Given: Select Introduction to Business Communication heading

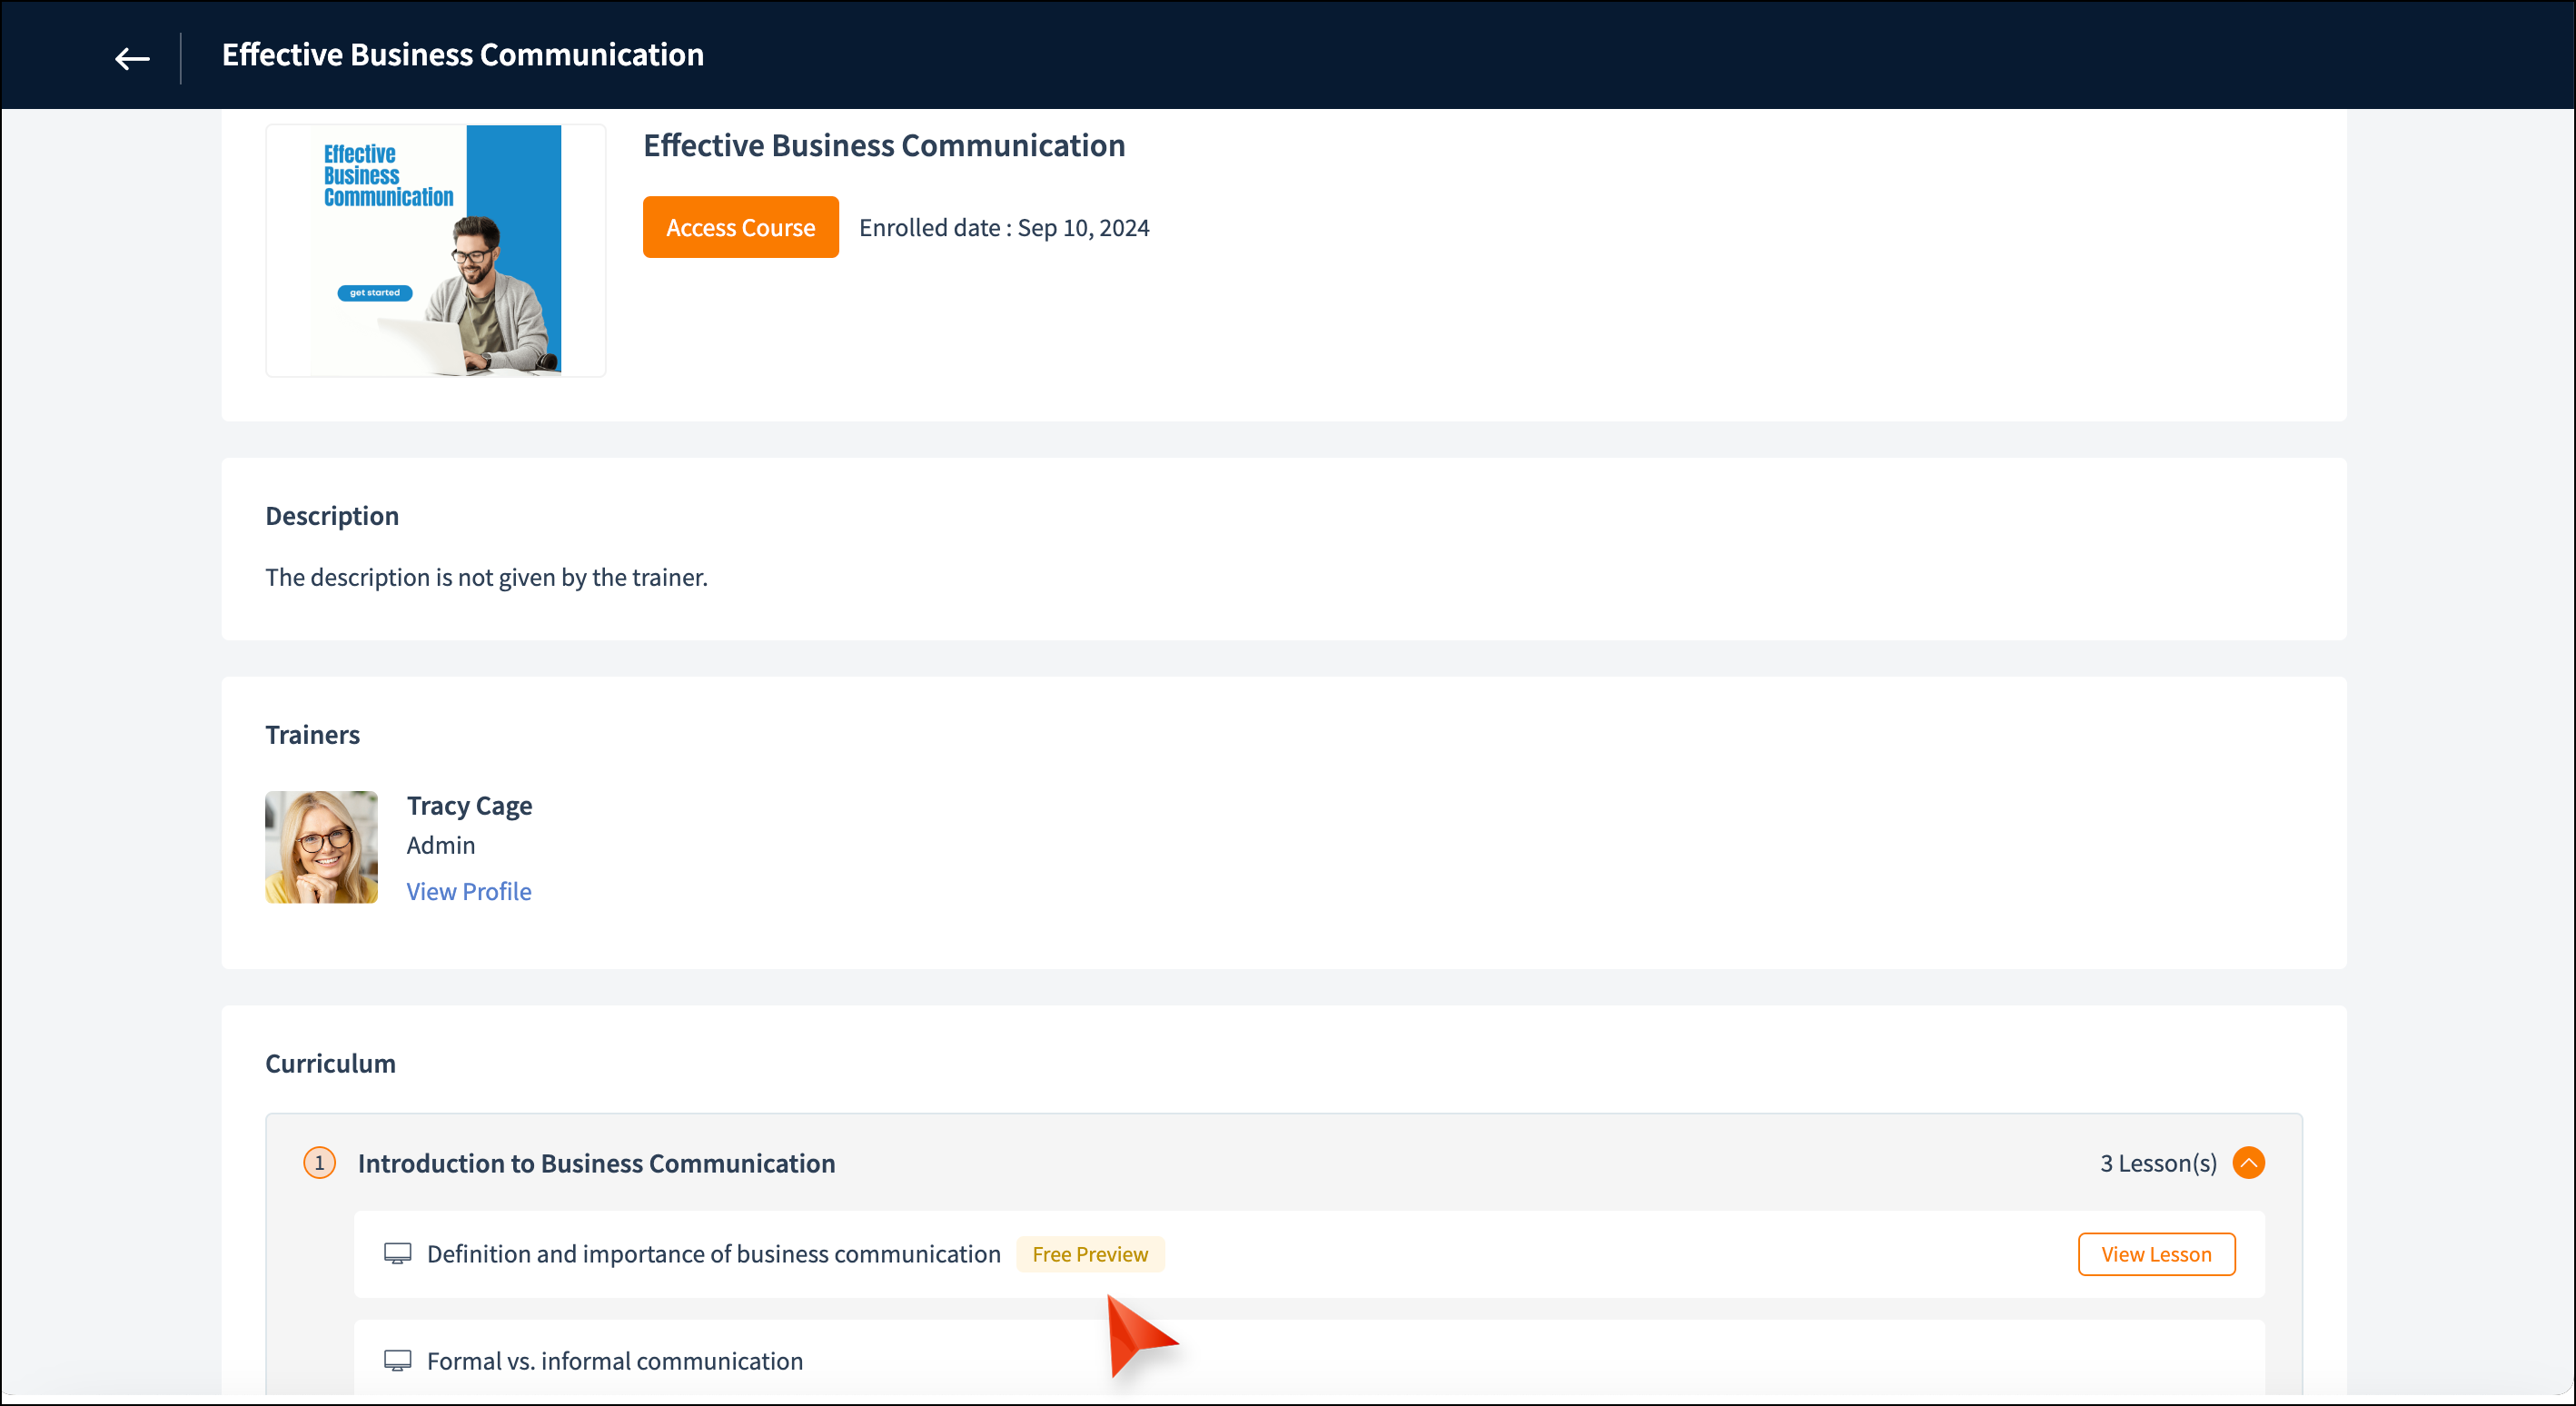Looking at the screenshot, I should [x=596, y=1163].
